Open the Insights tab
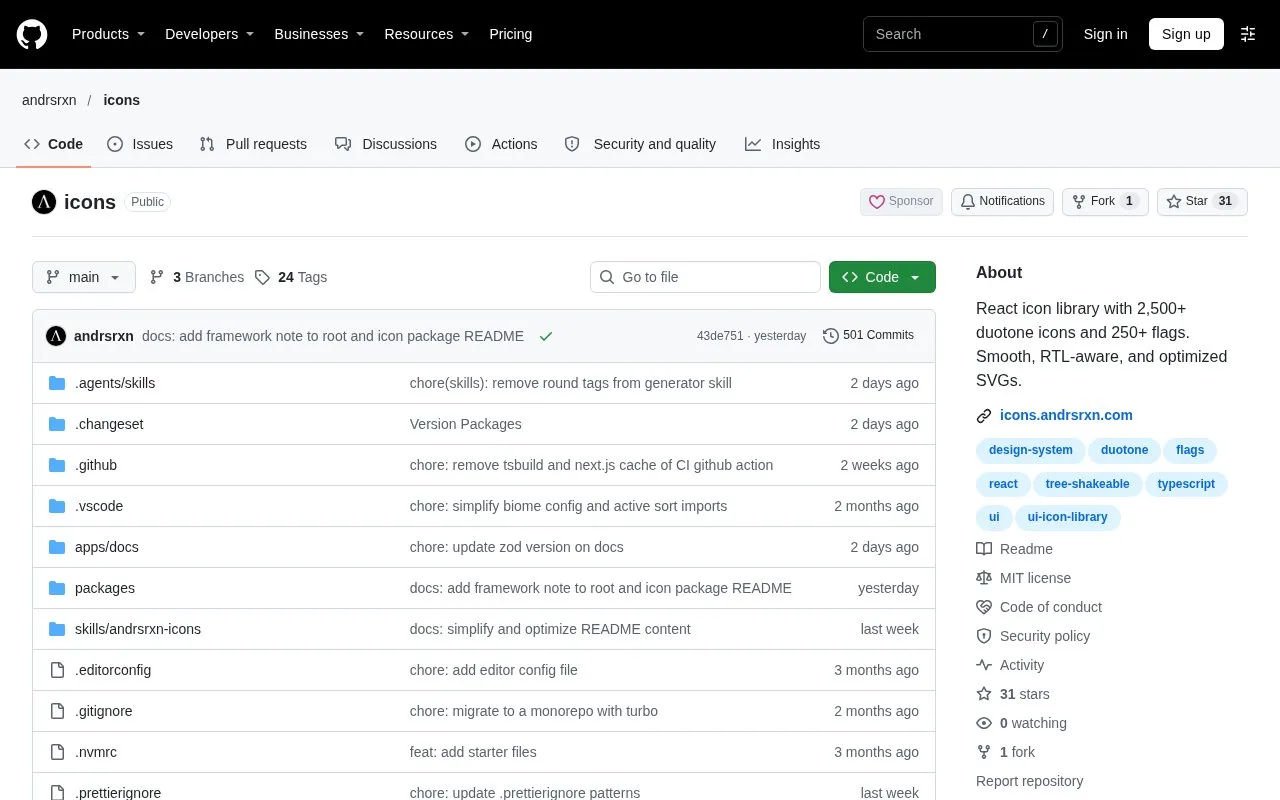The height and width of the screenshot is (800, 1280). tap(782, 144)
